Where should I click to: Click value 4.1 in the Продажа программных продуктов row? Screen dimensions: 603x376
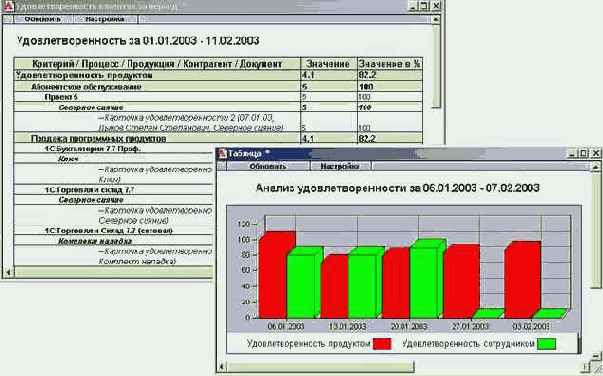pyautogui.click(x=308, y=138)
